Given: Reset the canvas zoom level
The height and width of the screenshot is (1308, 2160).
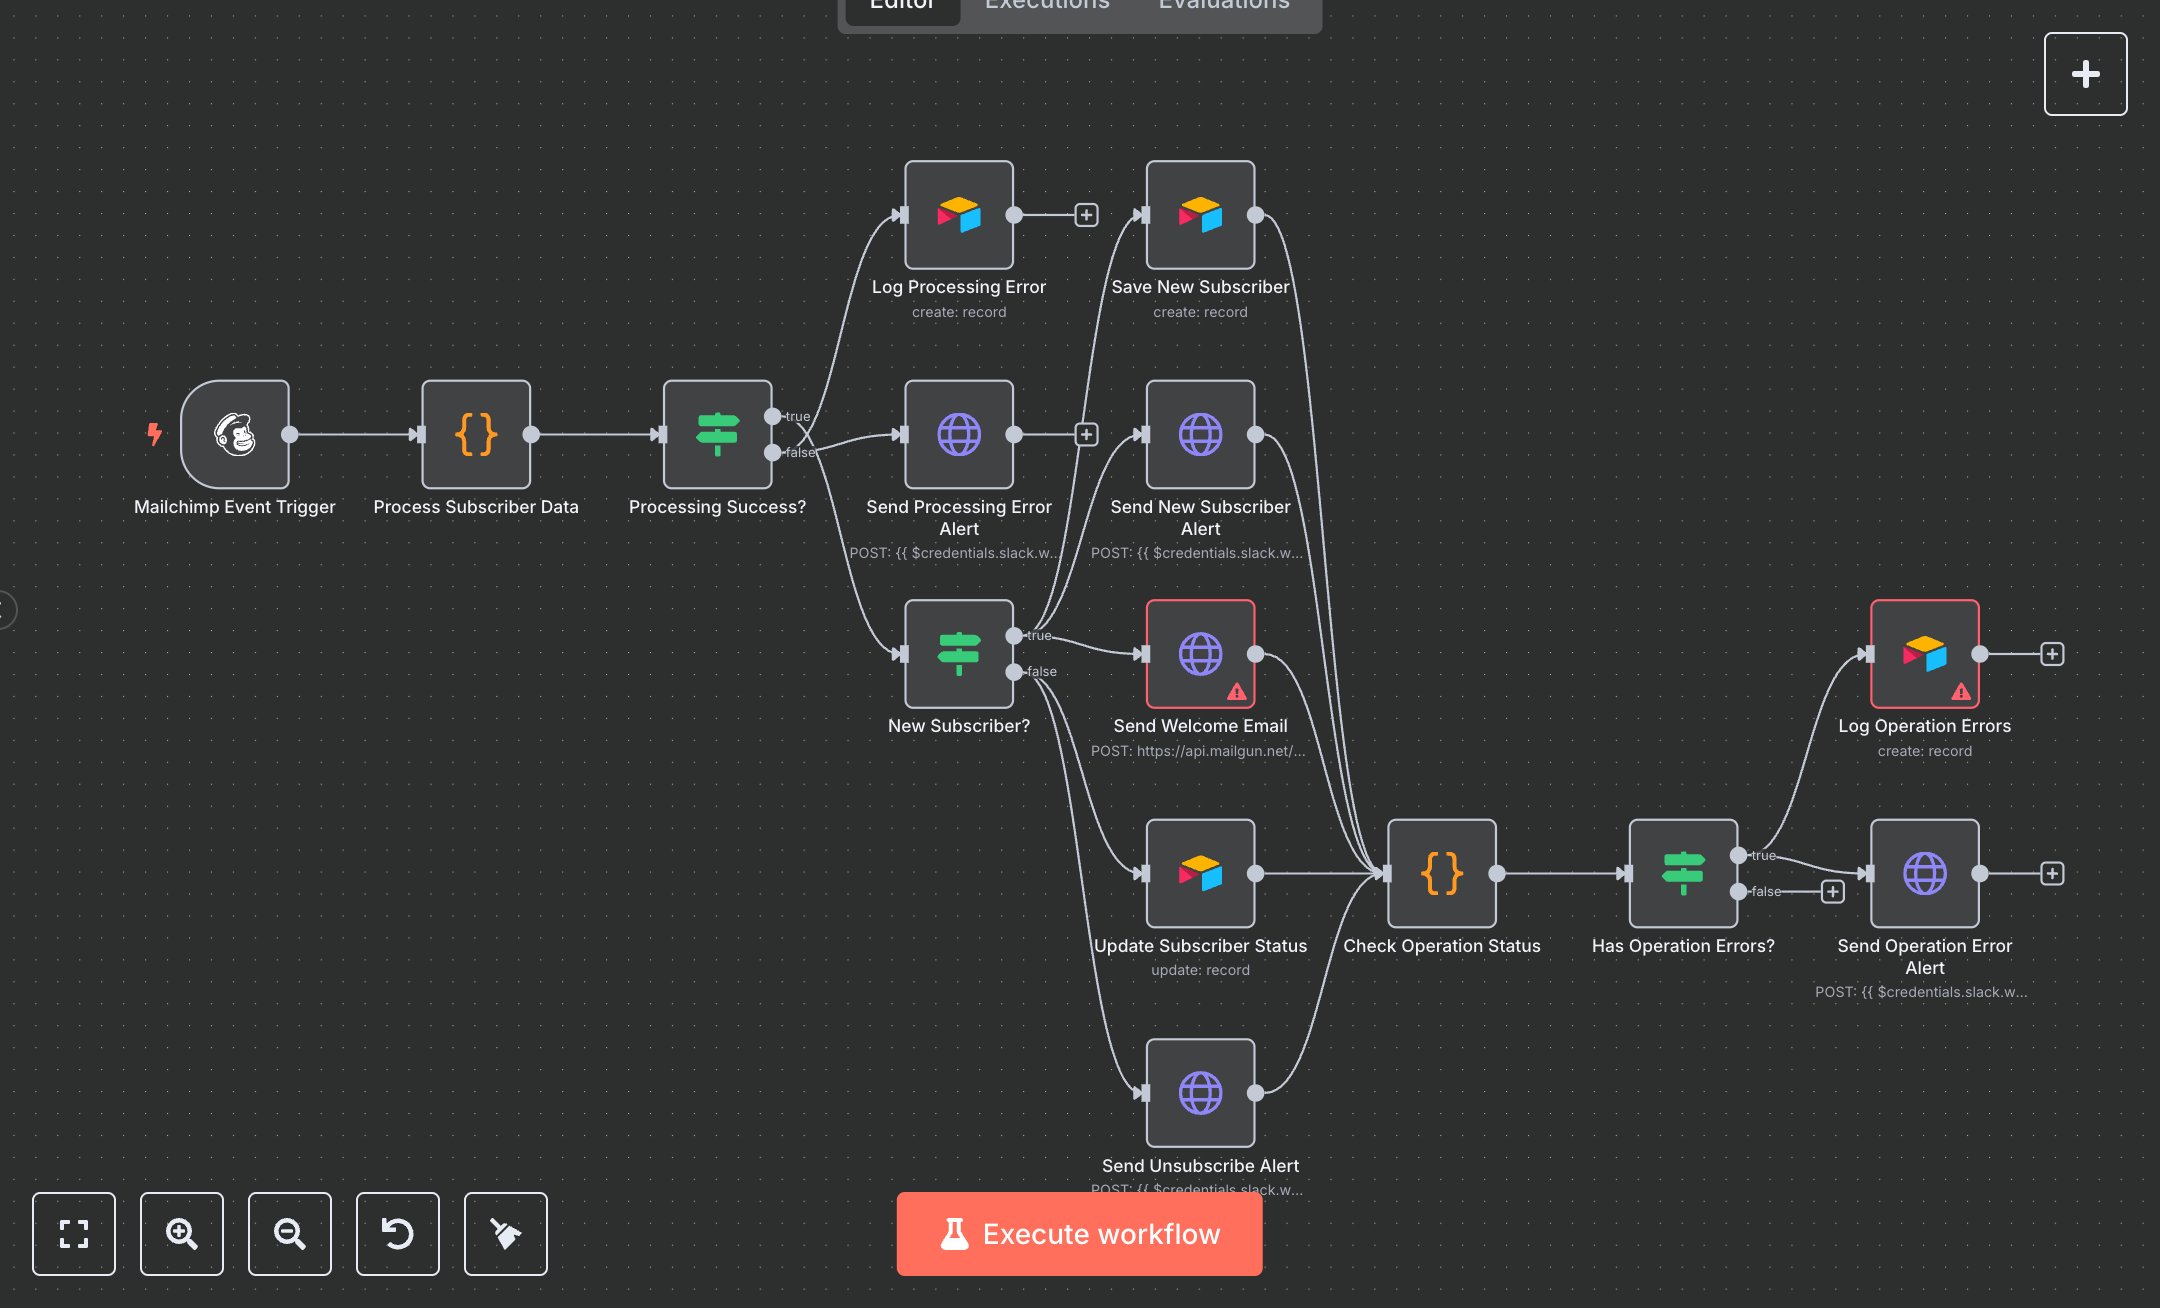Looking at the screenshot, I should (x=398, y=1234).
